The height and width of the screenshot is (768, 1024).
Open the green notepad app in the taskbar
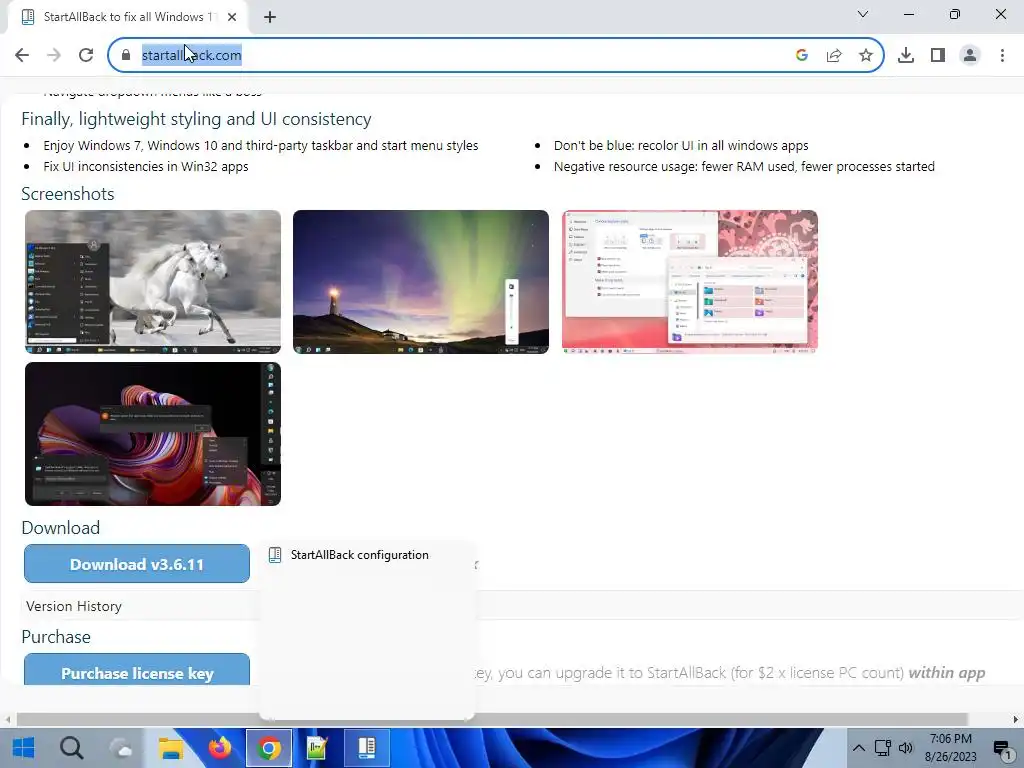317,748
